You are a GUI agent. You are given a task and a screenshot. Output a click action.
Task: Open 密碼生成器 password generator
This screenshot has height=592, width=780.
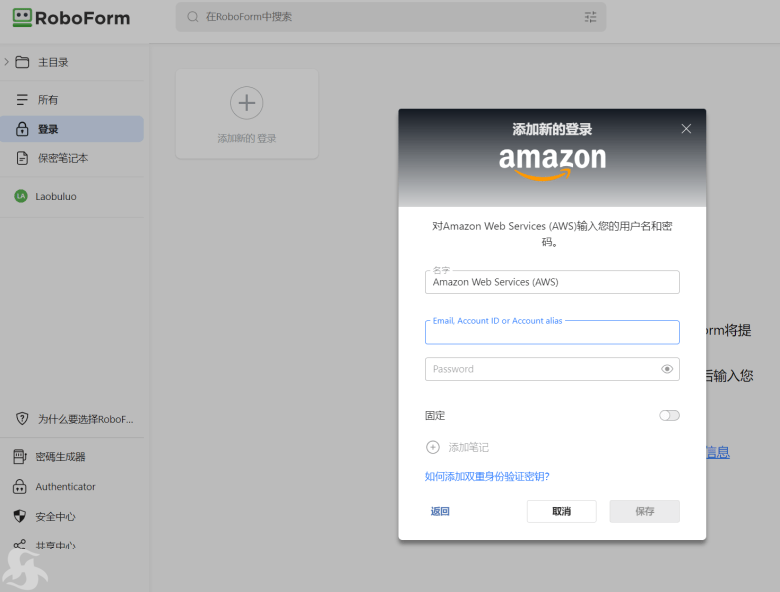point(60,457)
